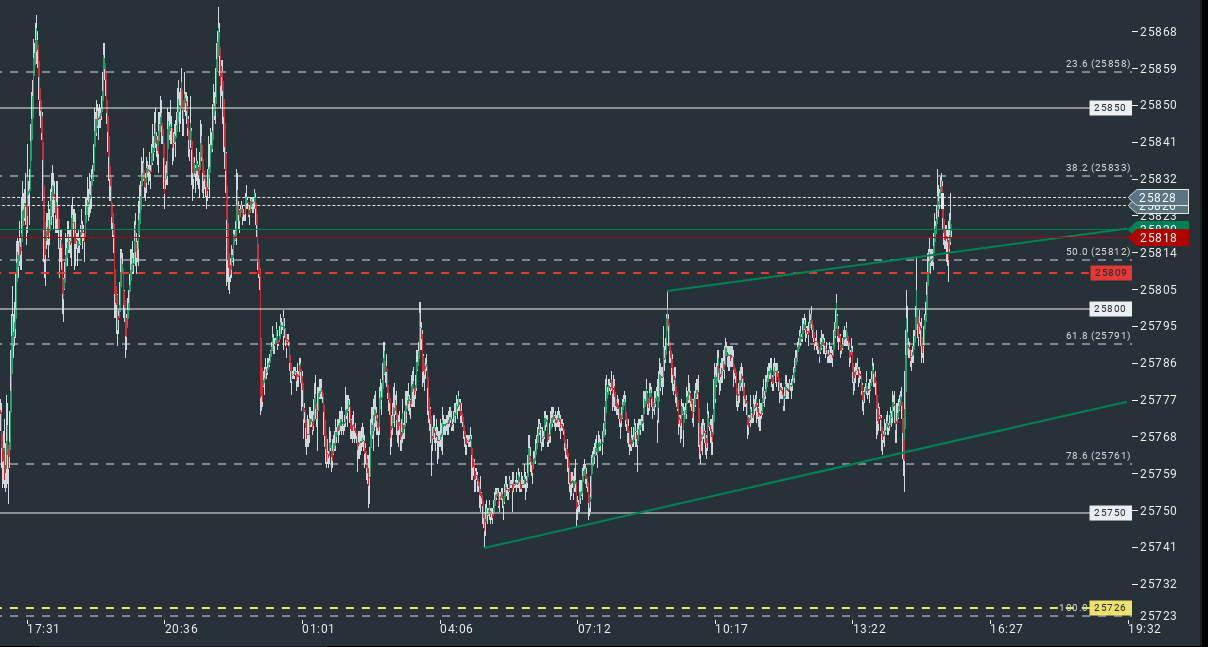Click the 25777 price axis tick
Viewport: 1208px width, 647px height.
(1158, 400)
